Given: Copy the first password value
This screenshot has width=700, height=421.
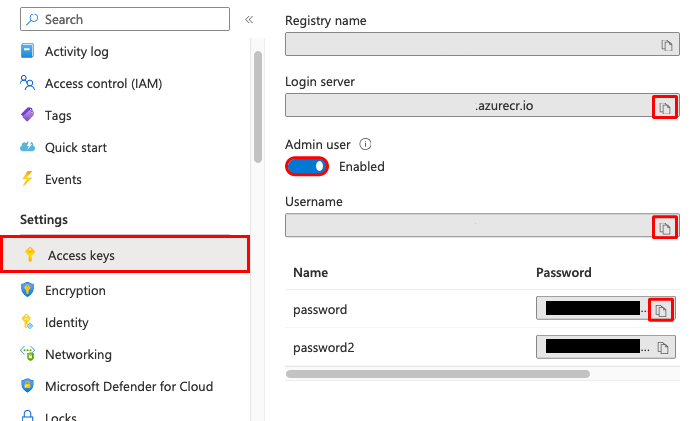Looking at the screenshot, I should tap(661, 310).
